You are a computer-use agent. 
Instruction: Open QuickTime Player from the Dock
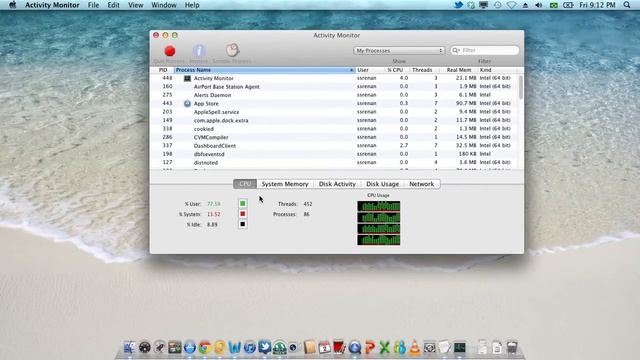click(354, 347)
